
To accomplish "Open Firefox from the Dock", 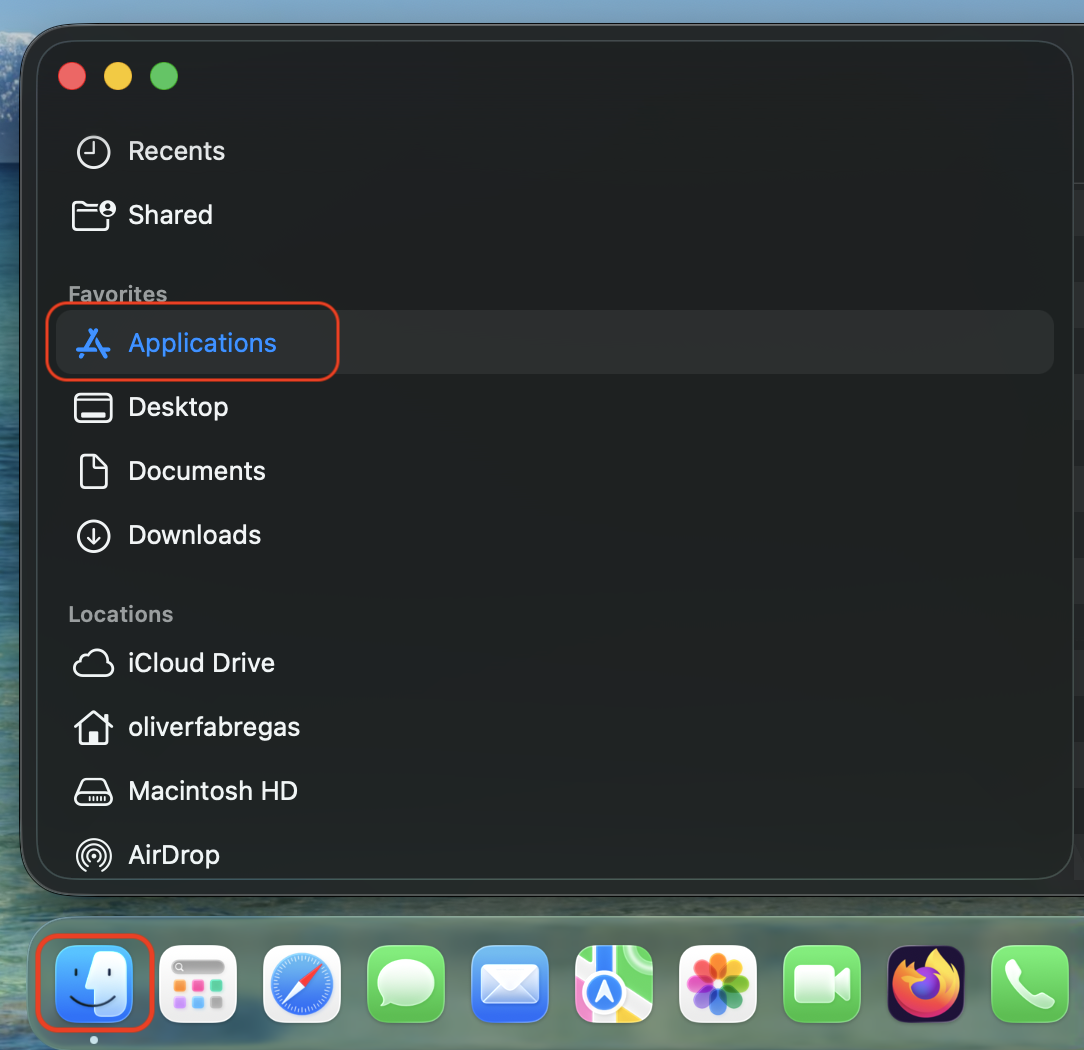I will tap(926, 984).
